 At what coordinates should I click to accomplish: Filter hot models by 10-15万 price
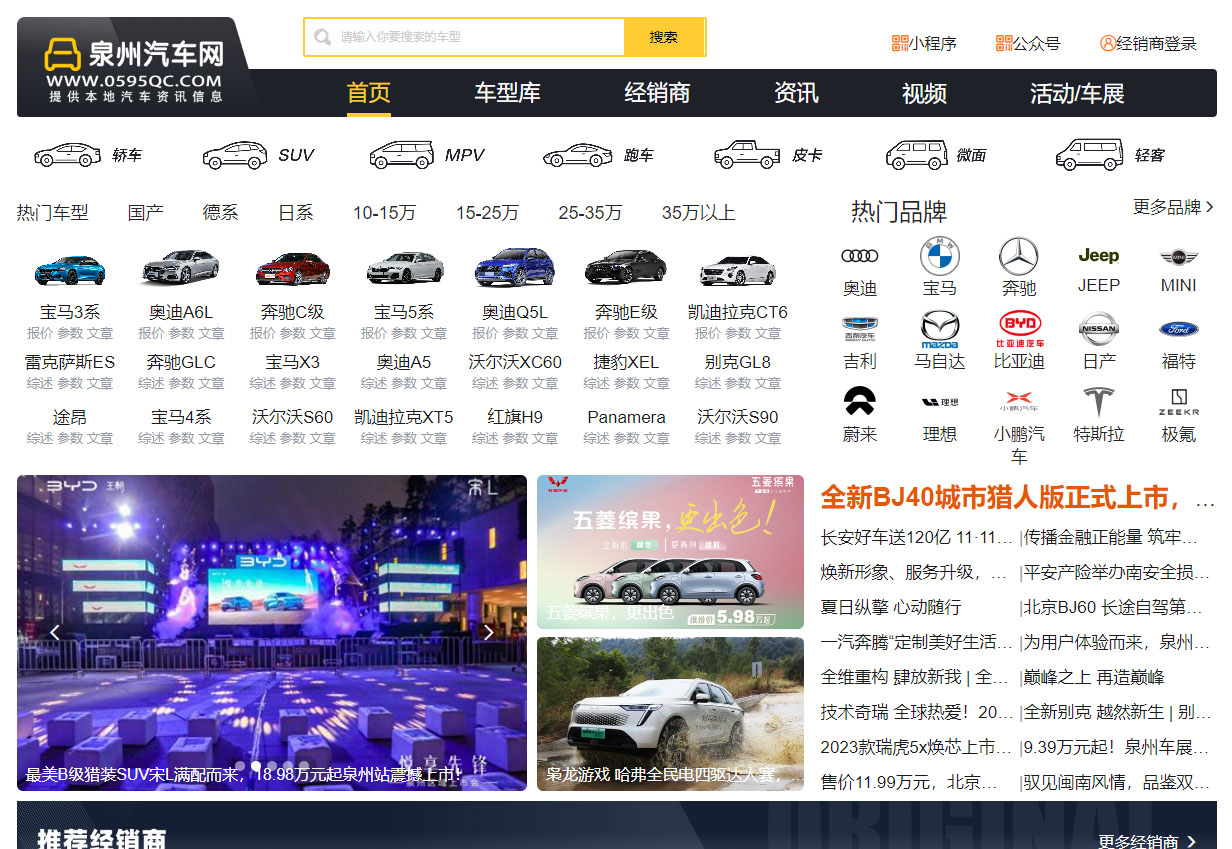tap(385, 213)
